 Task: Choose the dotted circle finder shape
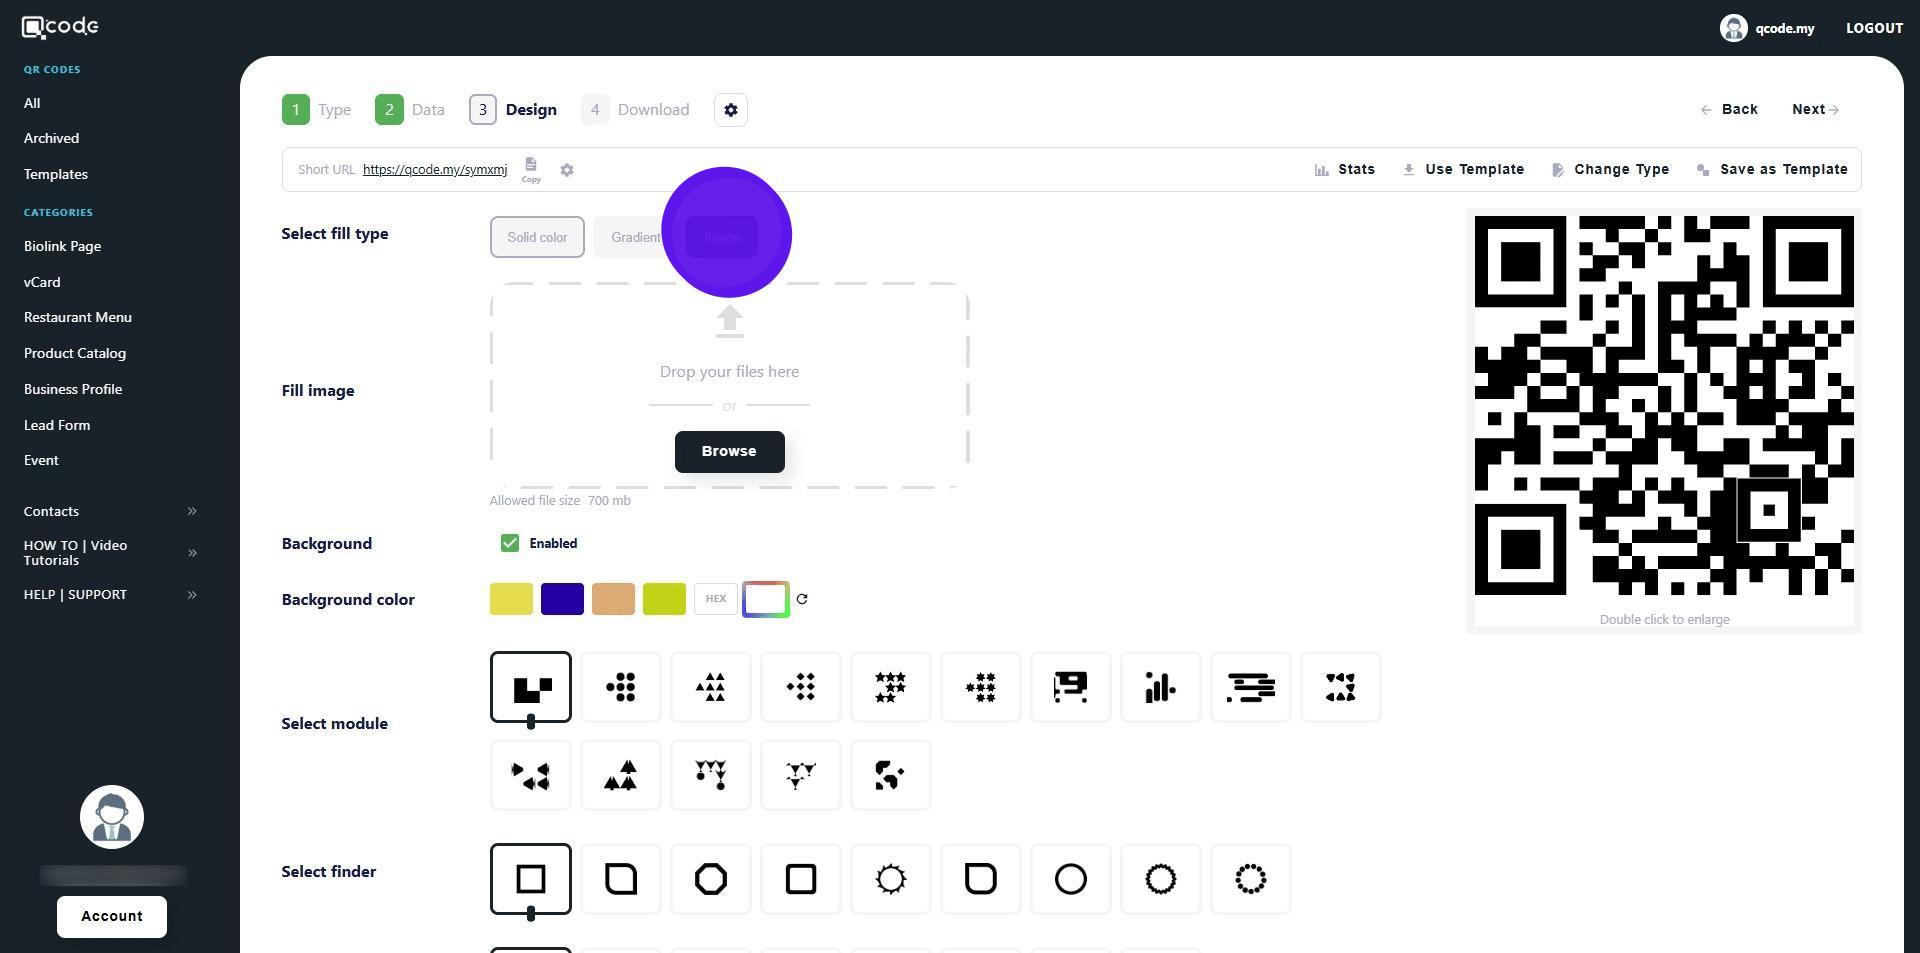pos(1251,879)
